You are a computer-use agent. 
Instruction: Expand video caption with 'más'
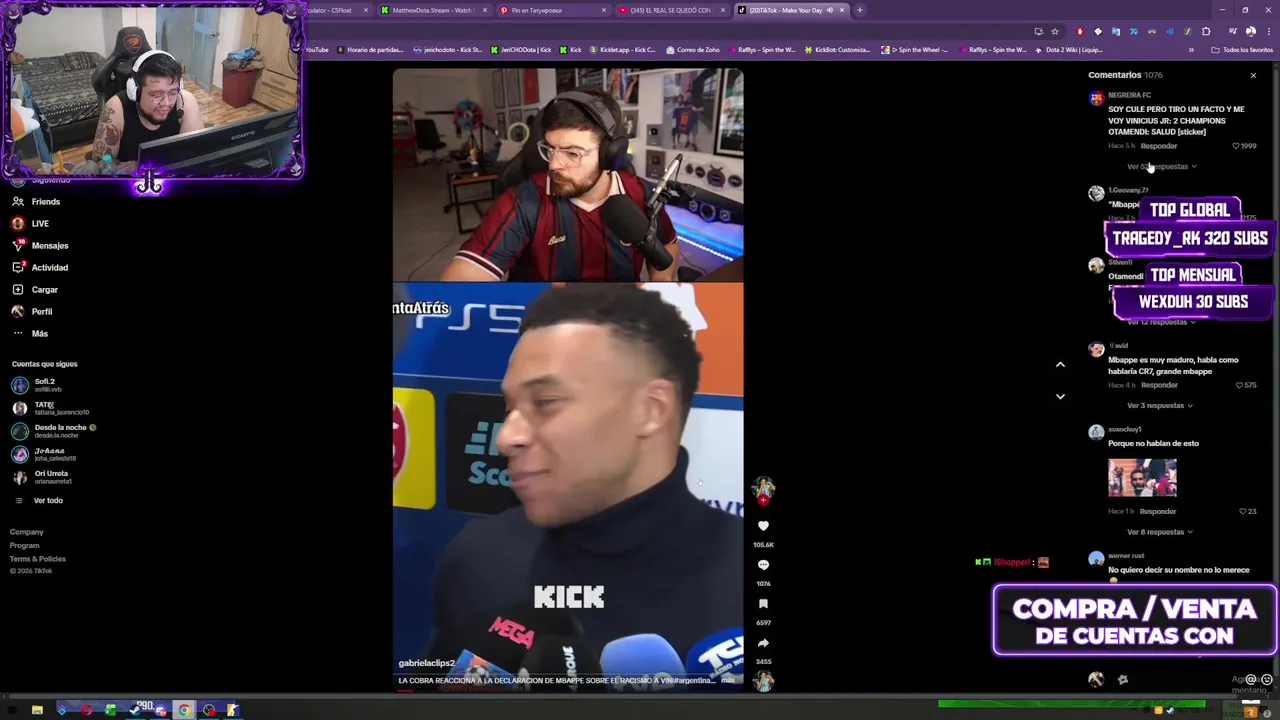pyautogui.click(x=728, y=680)
